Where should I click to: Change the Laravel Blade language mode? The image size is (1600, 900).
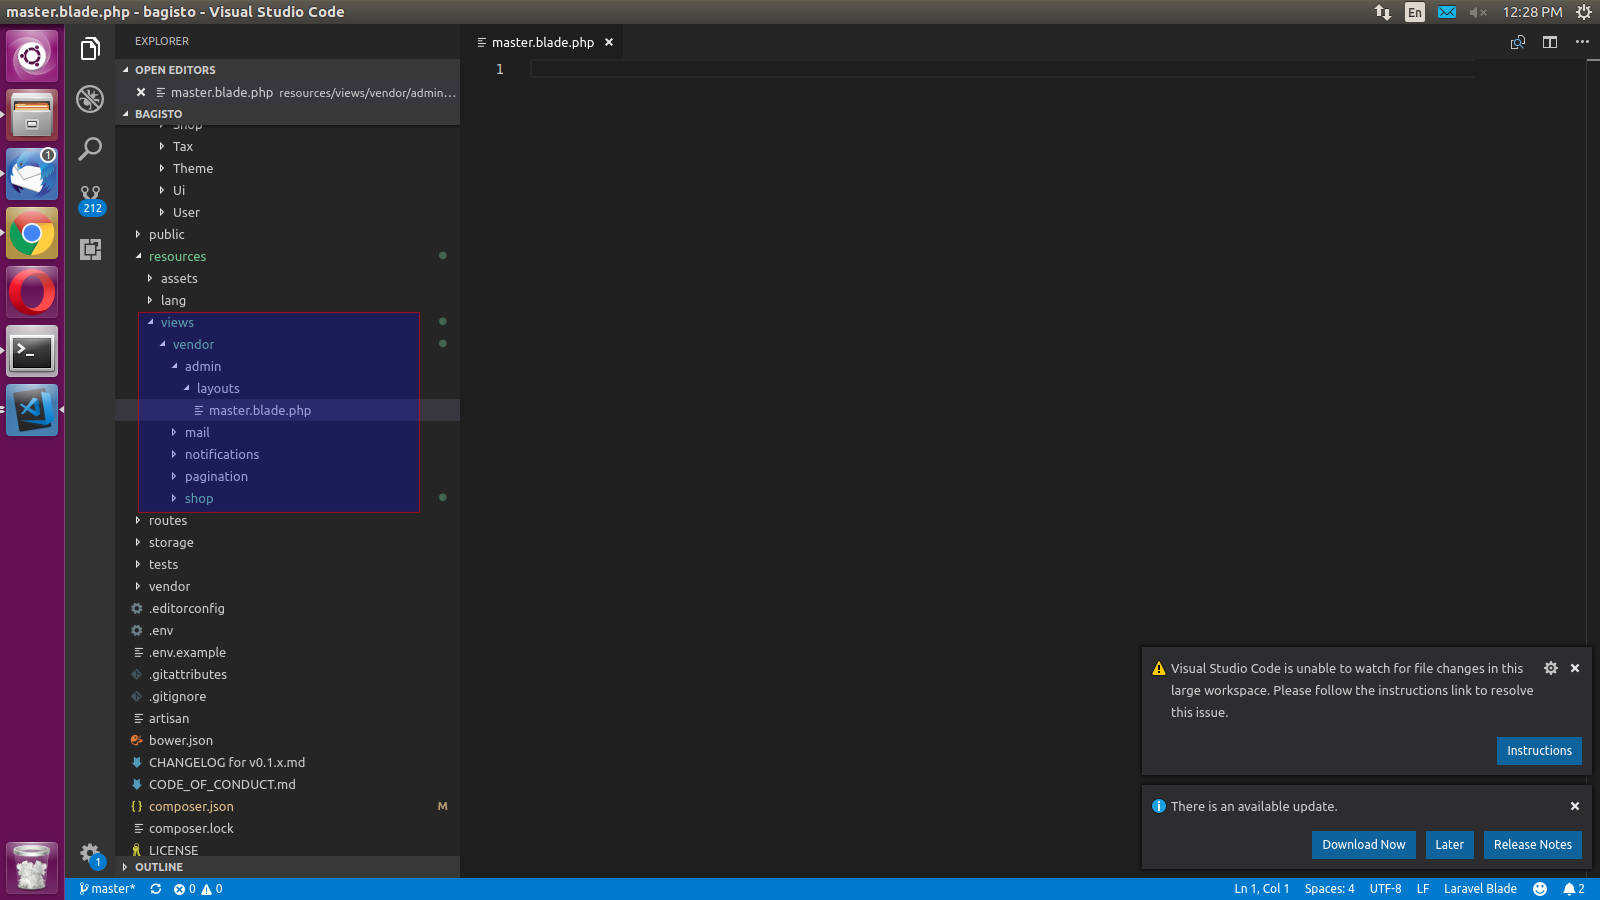[1480, 889]
